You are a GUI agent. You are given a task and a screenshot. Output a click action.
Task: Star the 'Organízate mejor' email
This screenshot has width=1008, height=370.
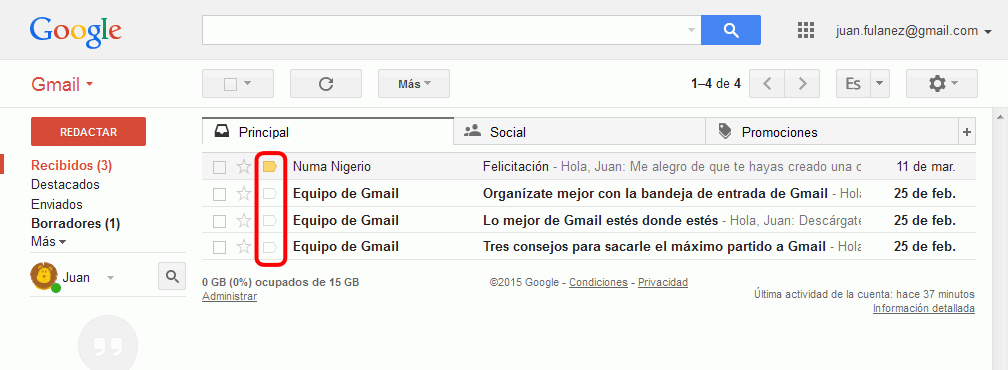pyautogui.click(x=244, y=194)
